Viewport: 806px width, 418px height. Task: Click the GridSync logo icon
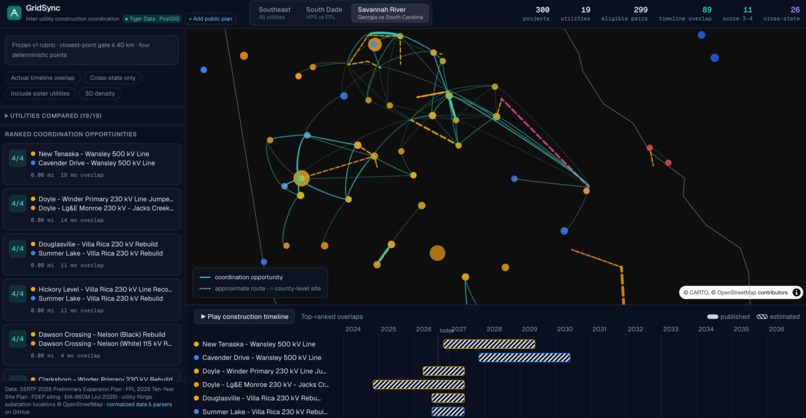pyautogui.click(x=14, y=13)
